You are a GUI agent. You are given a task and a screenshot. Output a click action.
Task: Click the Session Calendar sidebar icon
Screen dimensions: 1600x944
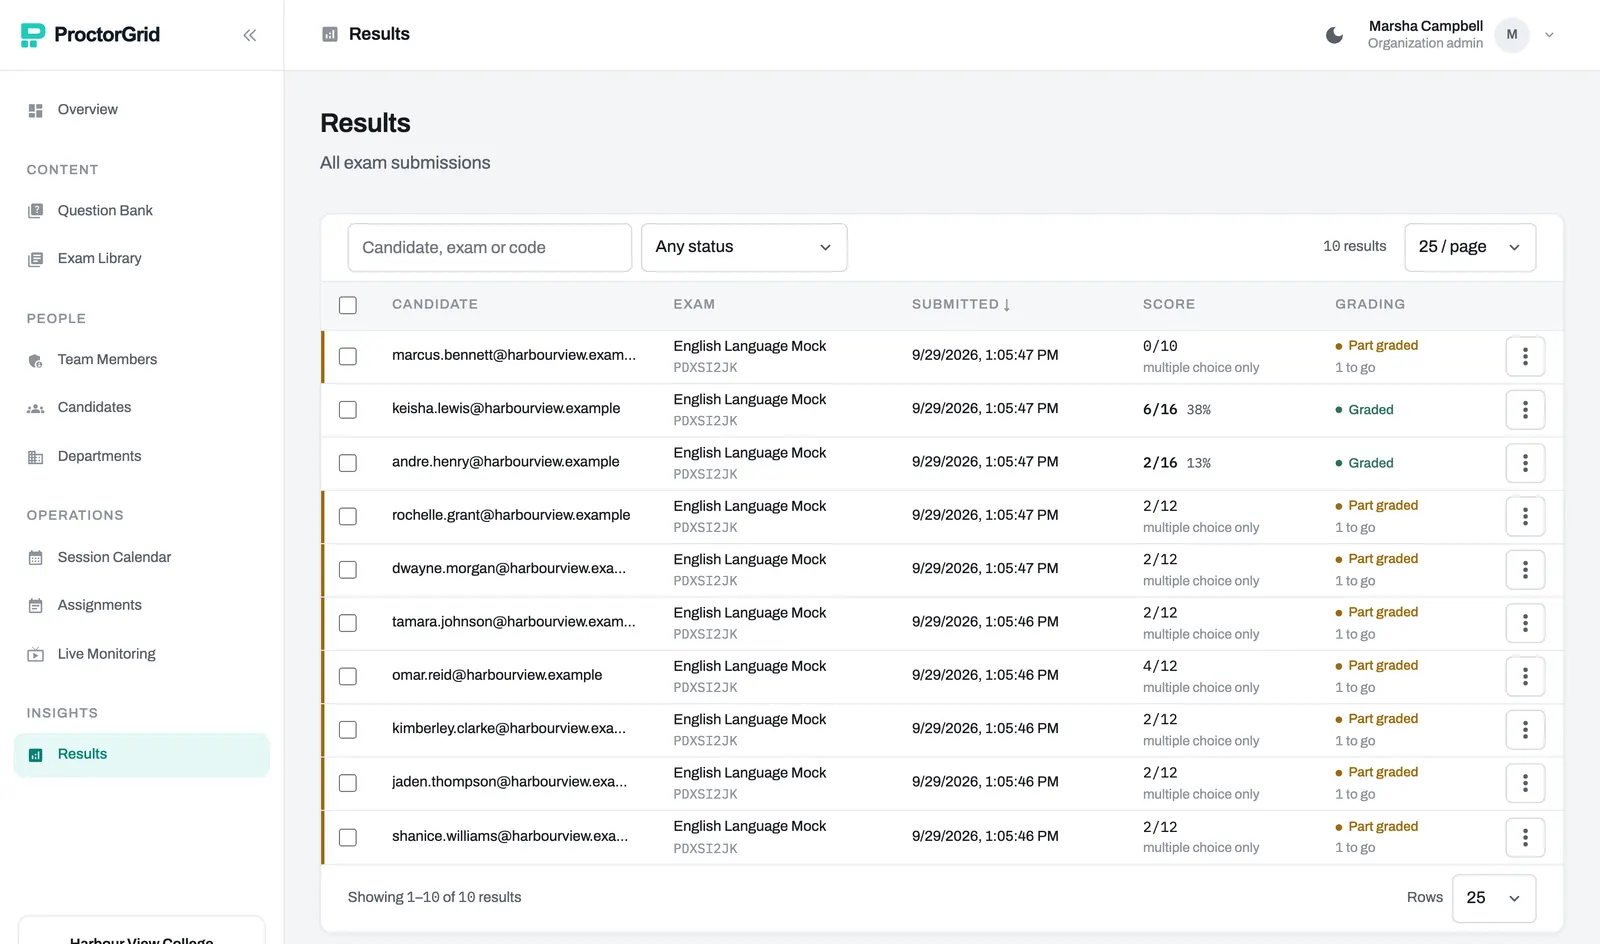click(36, 558)
